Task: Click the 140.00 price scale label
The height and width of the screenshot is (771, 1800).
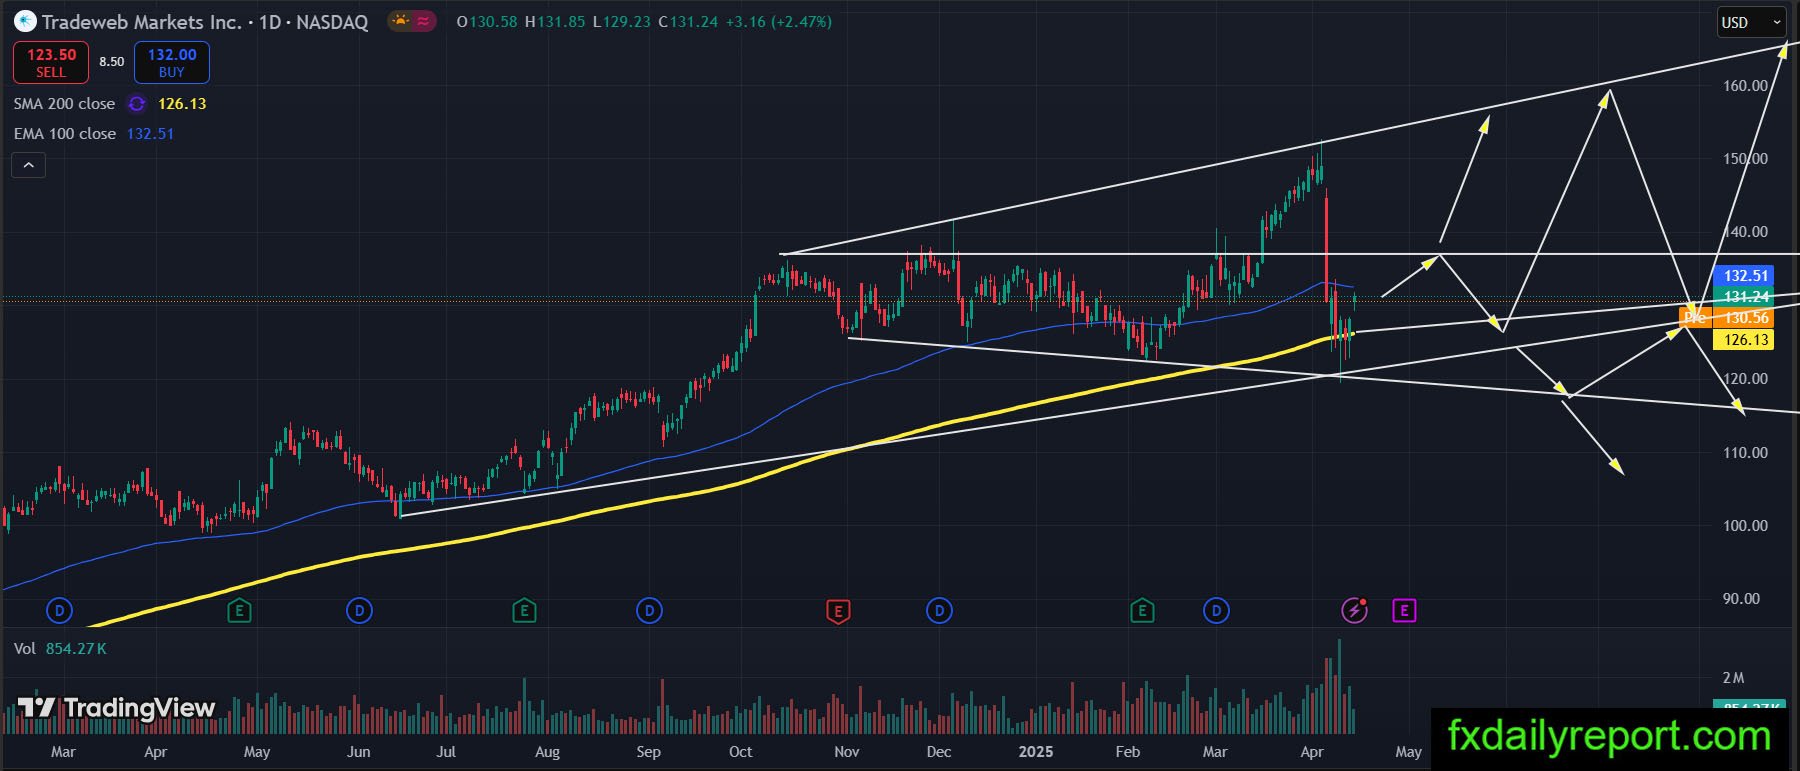Action: click(1745, 232)
